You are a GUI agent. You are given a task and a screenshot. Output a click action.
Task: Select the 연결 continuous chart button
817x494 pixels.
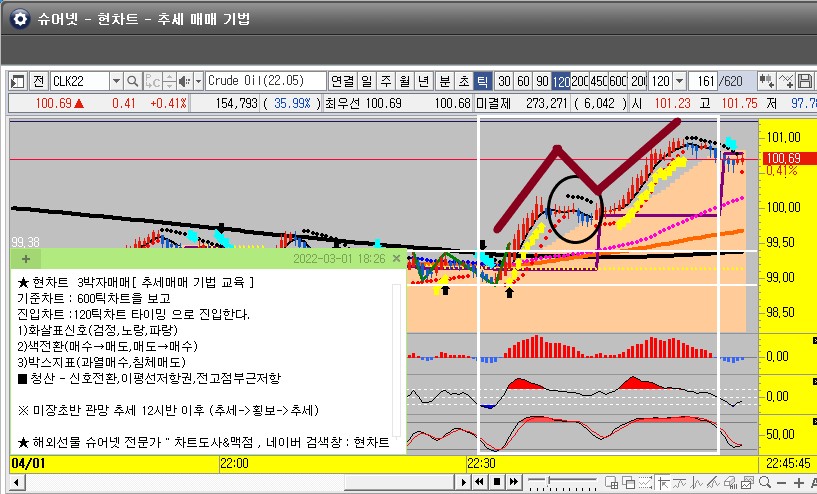coord(342,81)
